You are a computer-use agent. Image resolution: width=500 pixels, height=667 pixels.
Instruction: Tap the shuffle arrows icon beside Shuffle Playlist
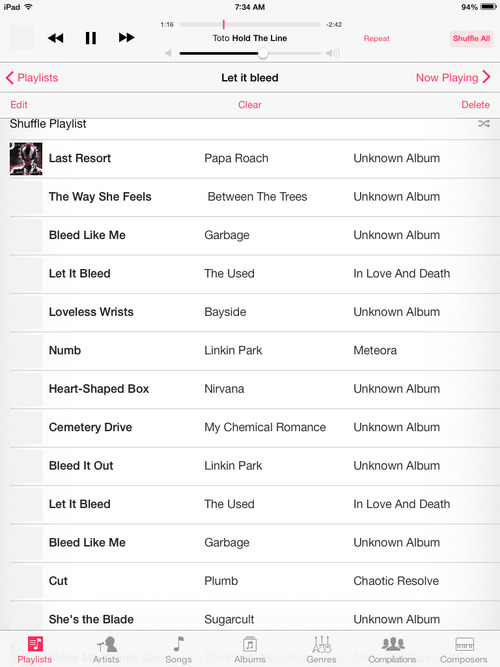click(x=484, y=124)
